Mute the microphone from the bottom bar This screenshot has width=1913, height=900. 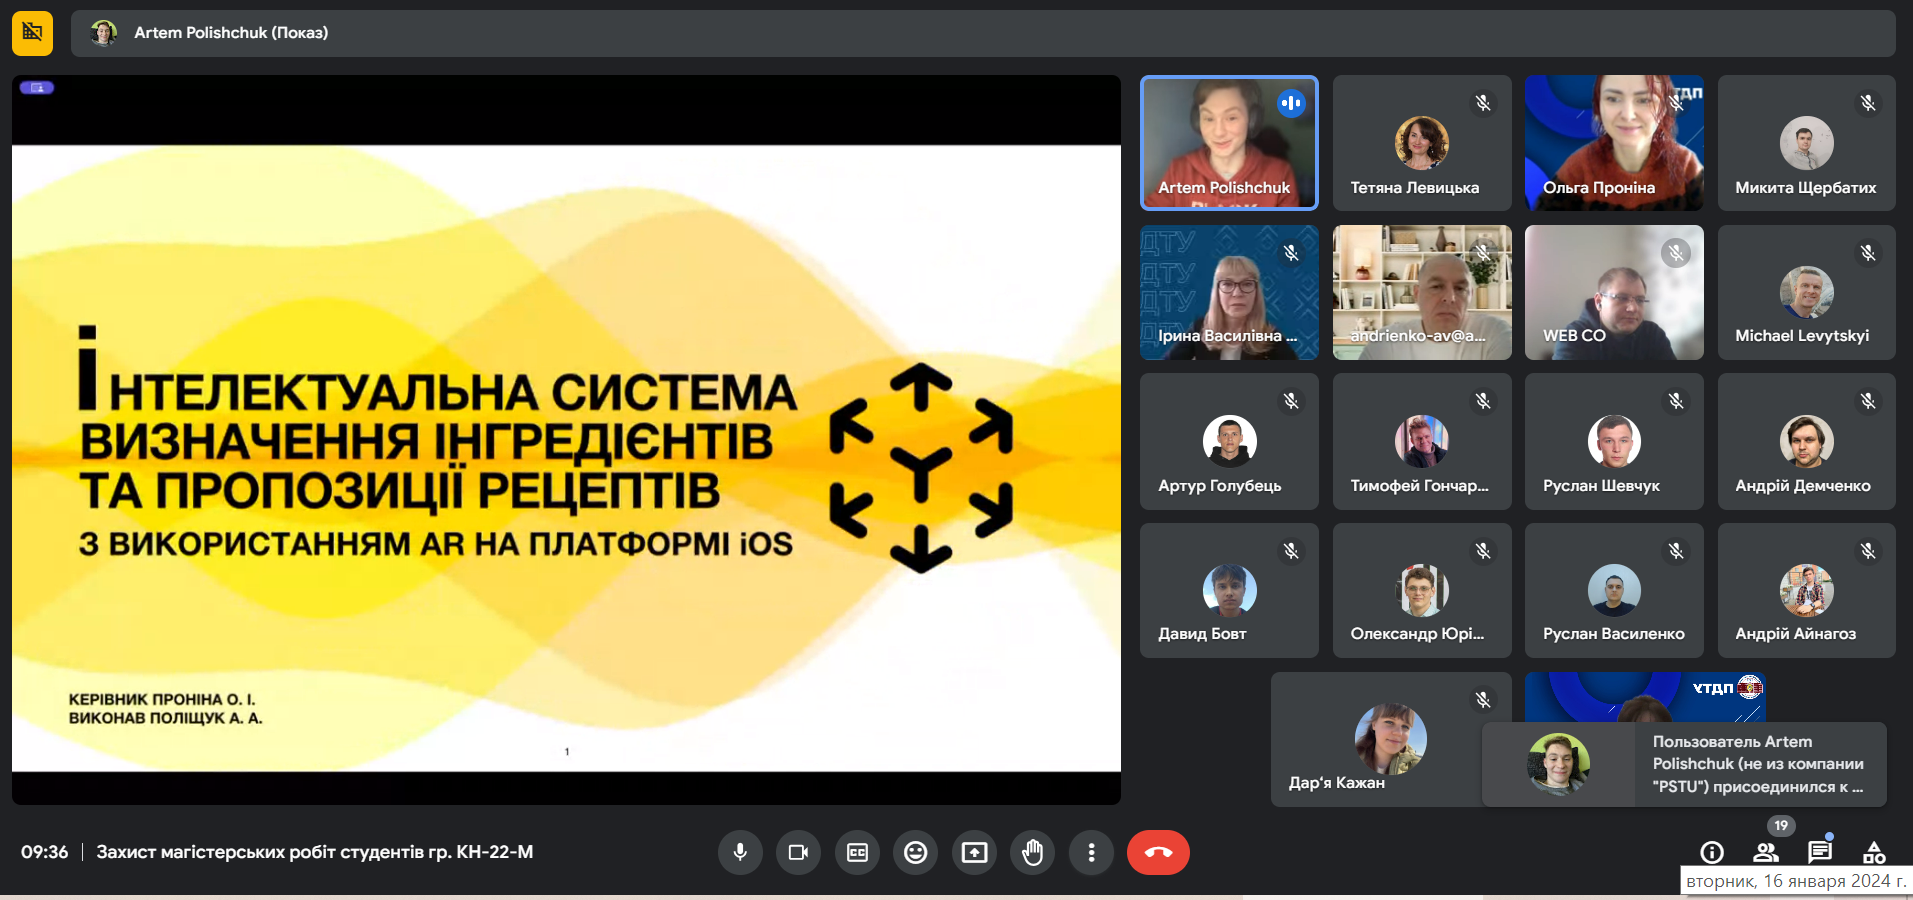click(x=740, y=852)
